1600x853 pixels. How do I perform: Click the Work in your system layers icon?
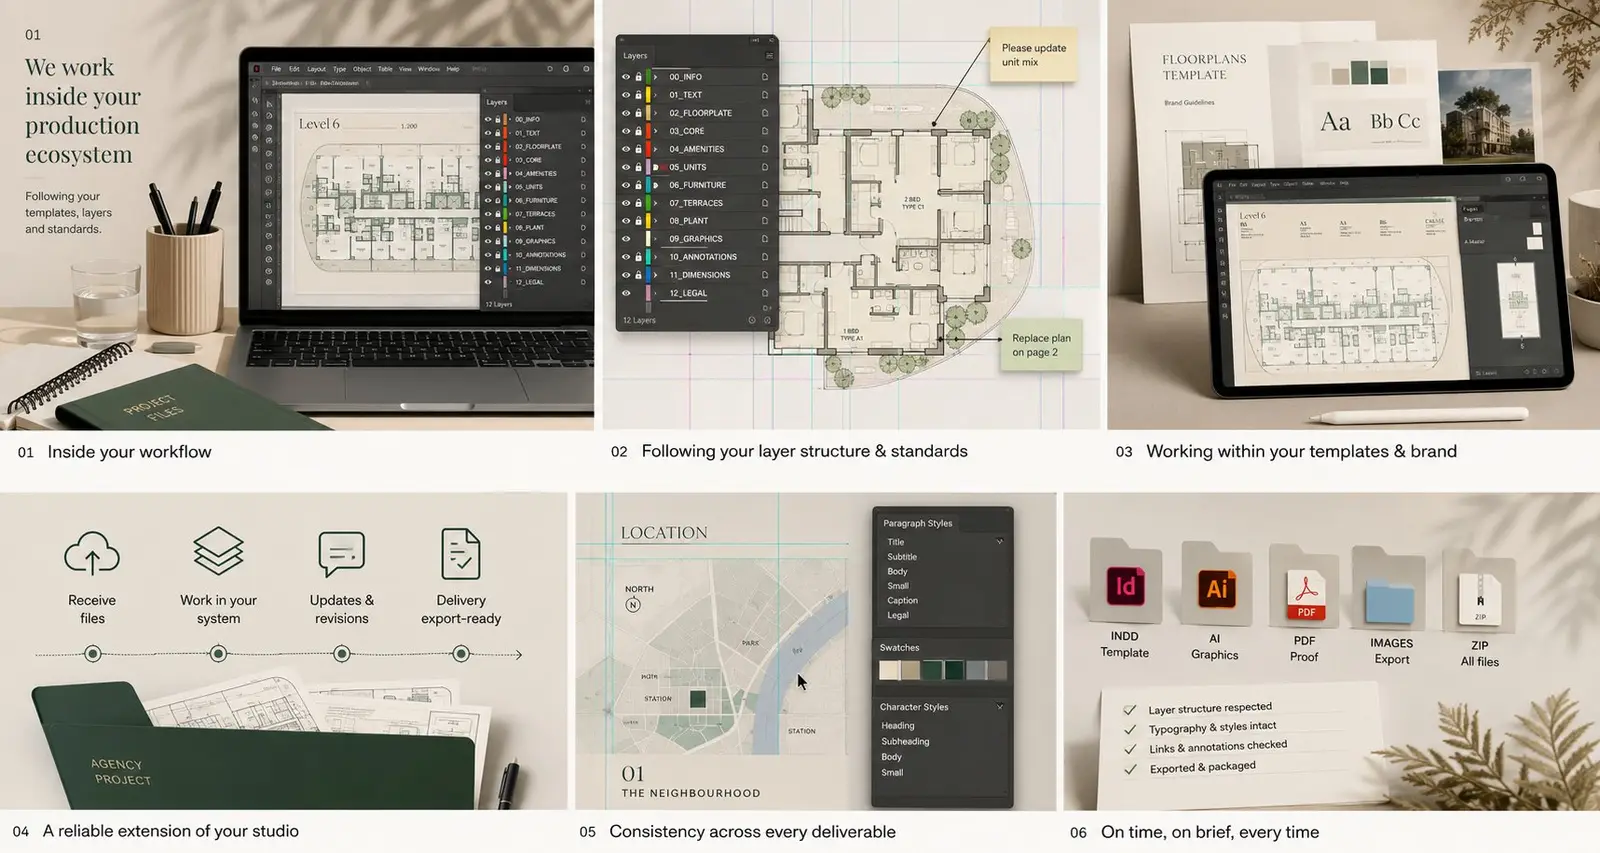click(x=218, y=551)
